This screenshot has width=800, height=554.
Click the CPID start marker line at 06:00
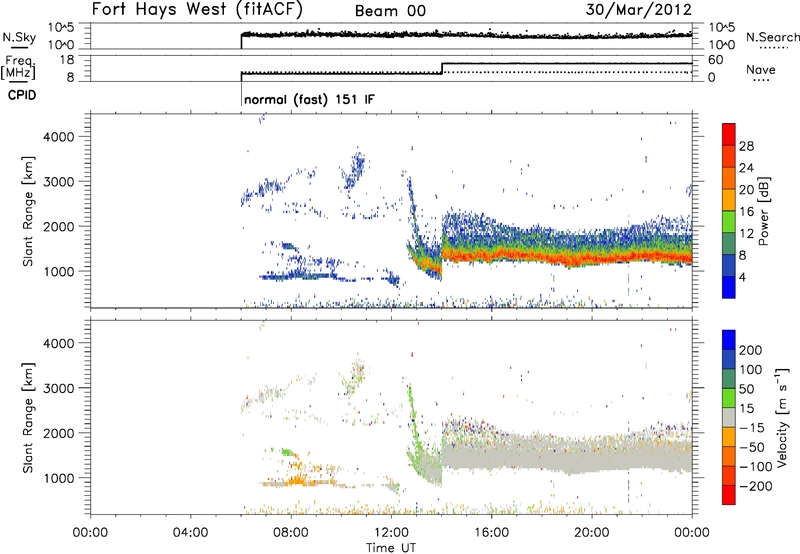tap(241, 94)
